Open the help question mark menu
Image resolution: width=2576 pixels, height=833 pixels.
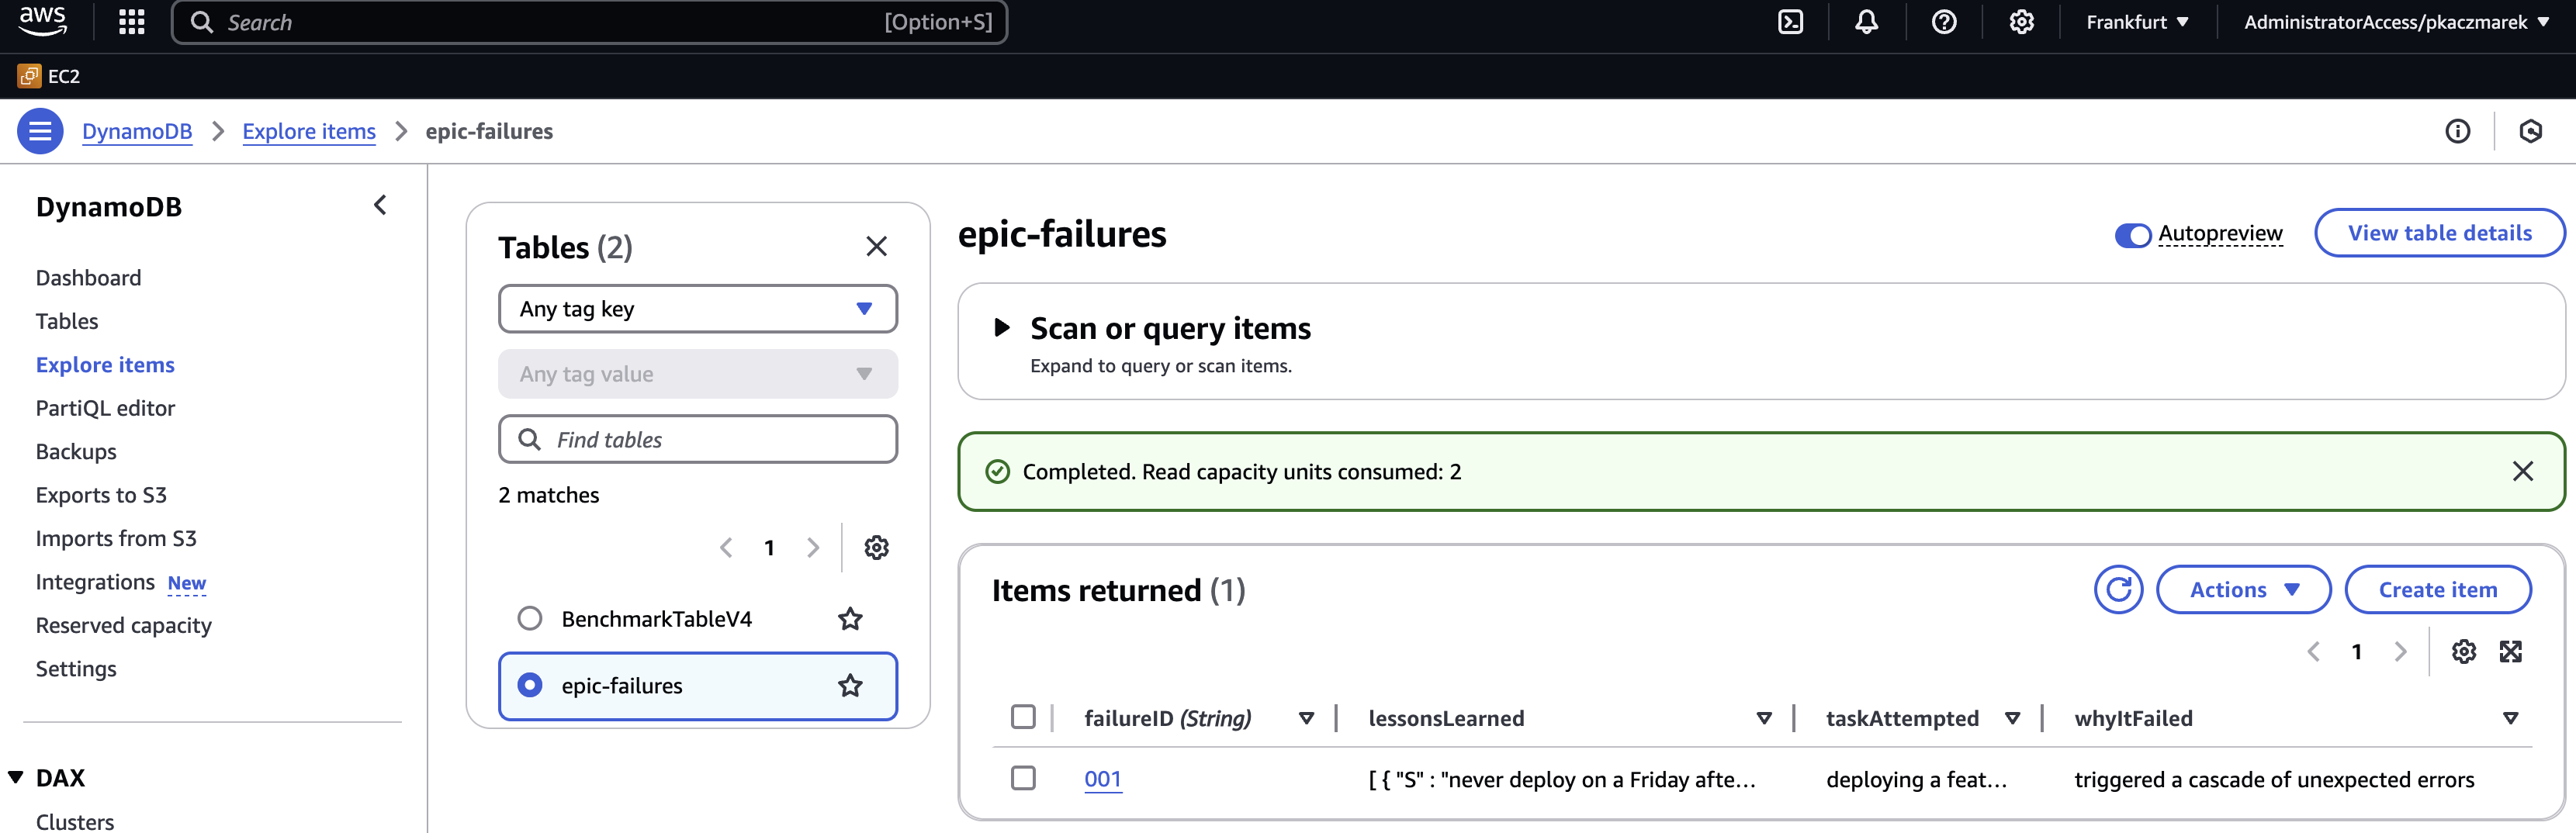[1943, 22]
